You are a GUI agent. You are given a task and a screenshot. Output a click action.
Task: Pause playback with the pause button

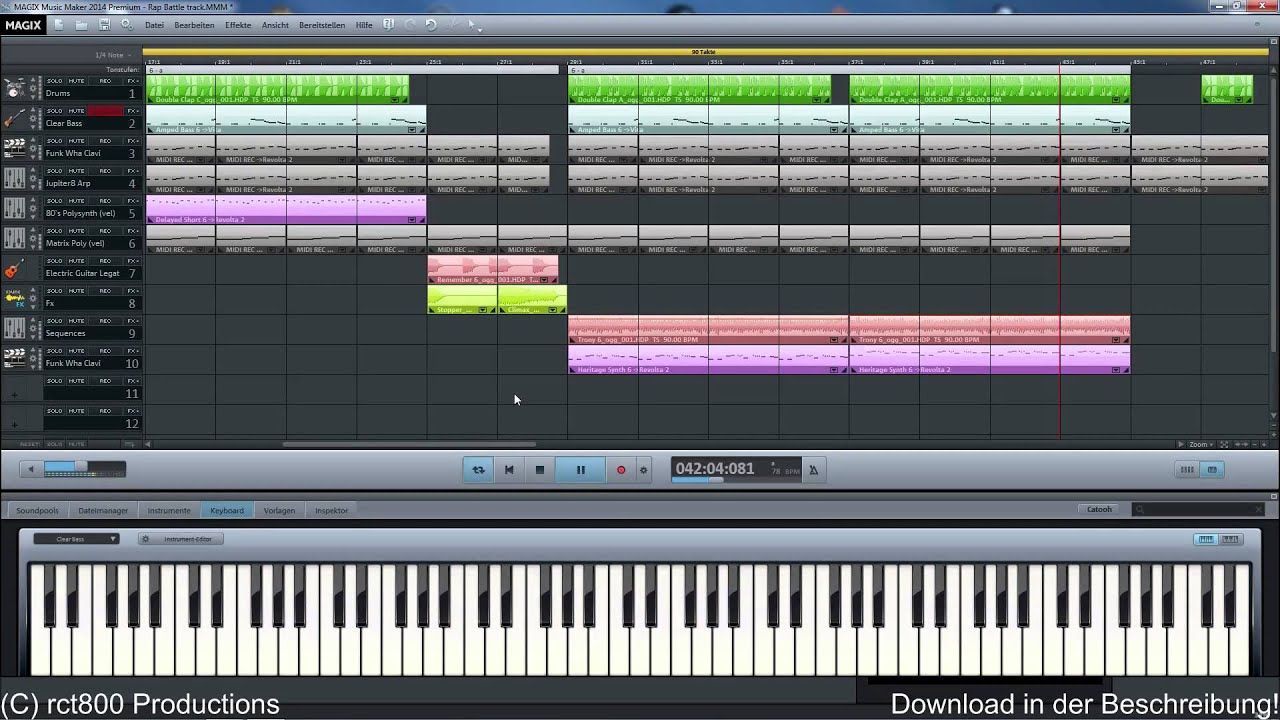580,469
